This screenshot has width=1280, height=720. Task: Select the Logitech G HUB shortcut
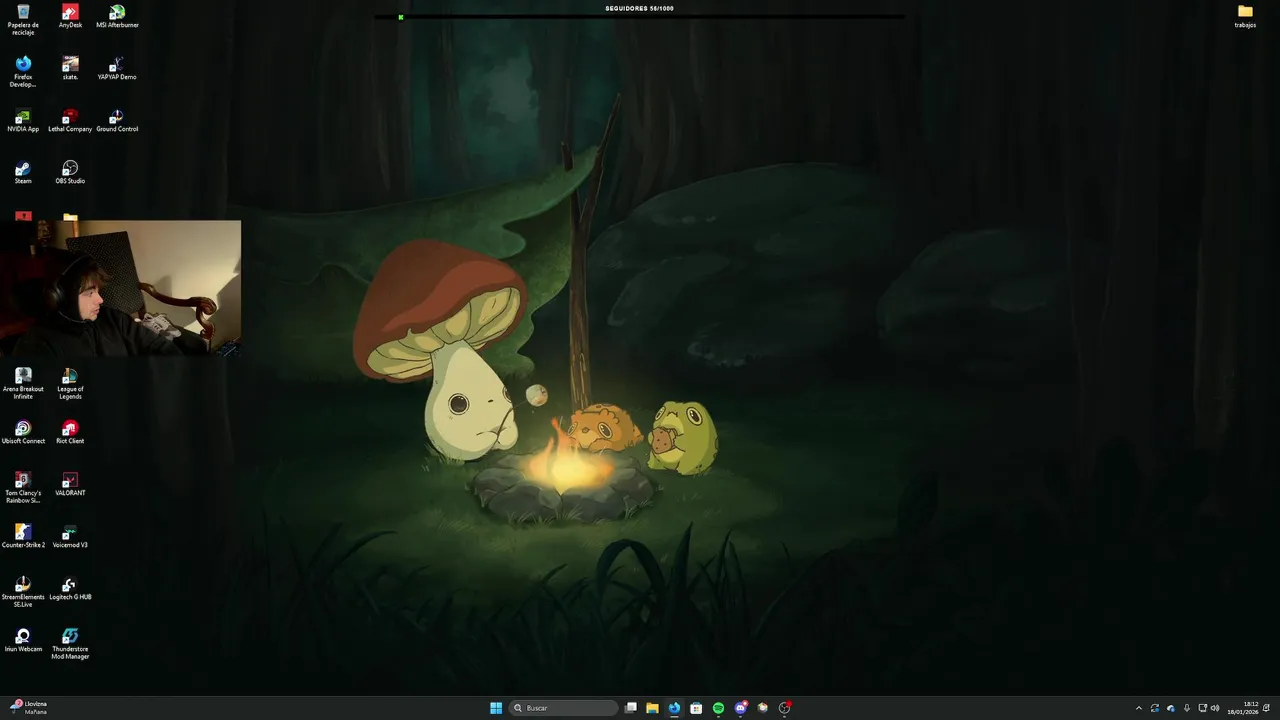(x=70, y=588)
